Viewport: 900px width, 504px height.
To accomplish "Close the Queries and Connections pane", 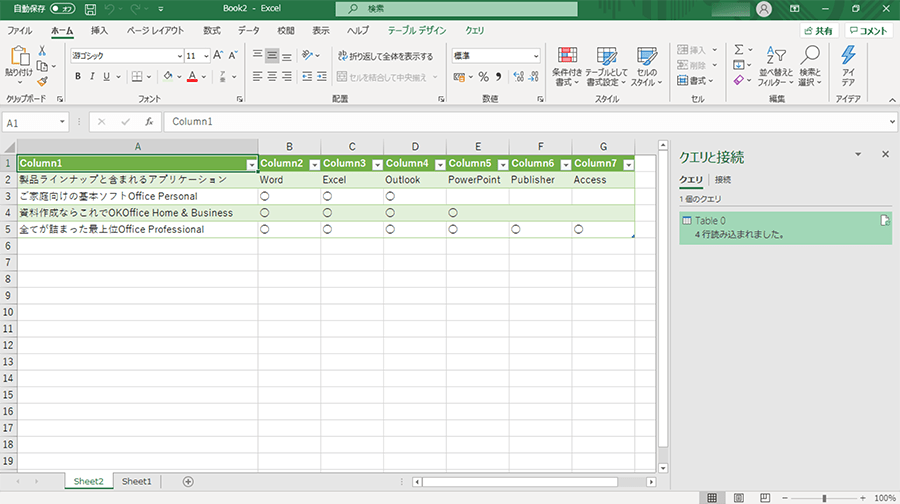I will (x=885, y=154).
